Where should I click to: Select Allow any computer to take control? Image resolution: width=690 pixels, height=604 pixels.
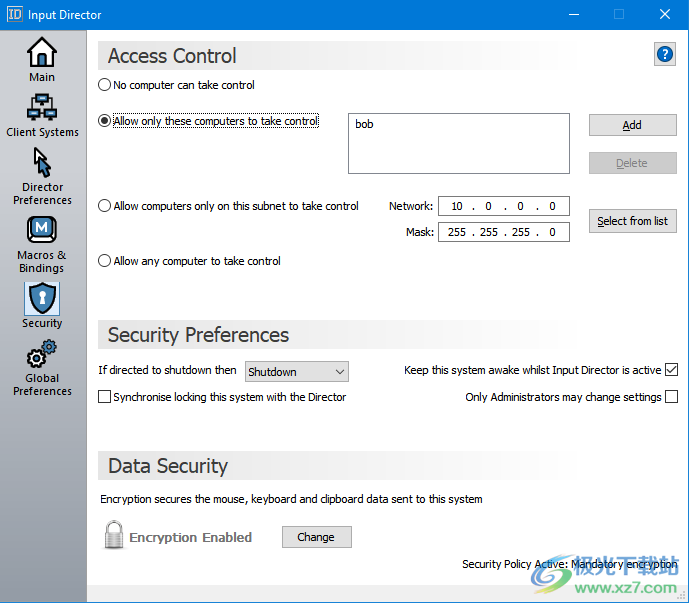tap(104, 261)
